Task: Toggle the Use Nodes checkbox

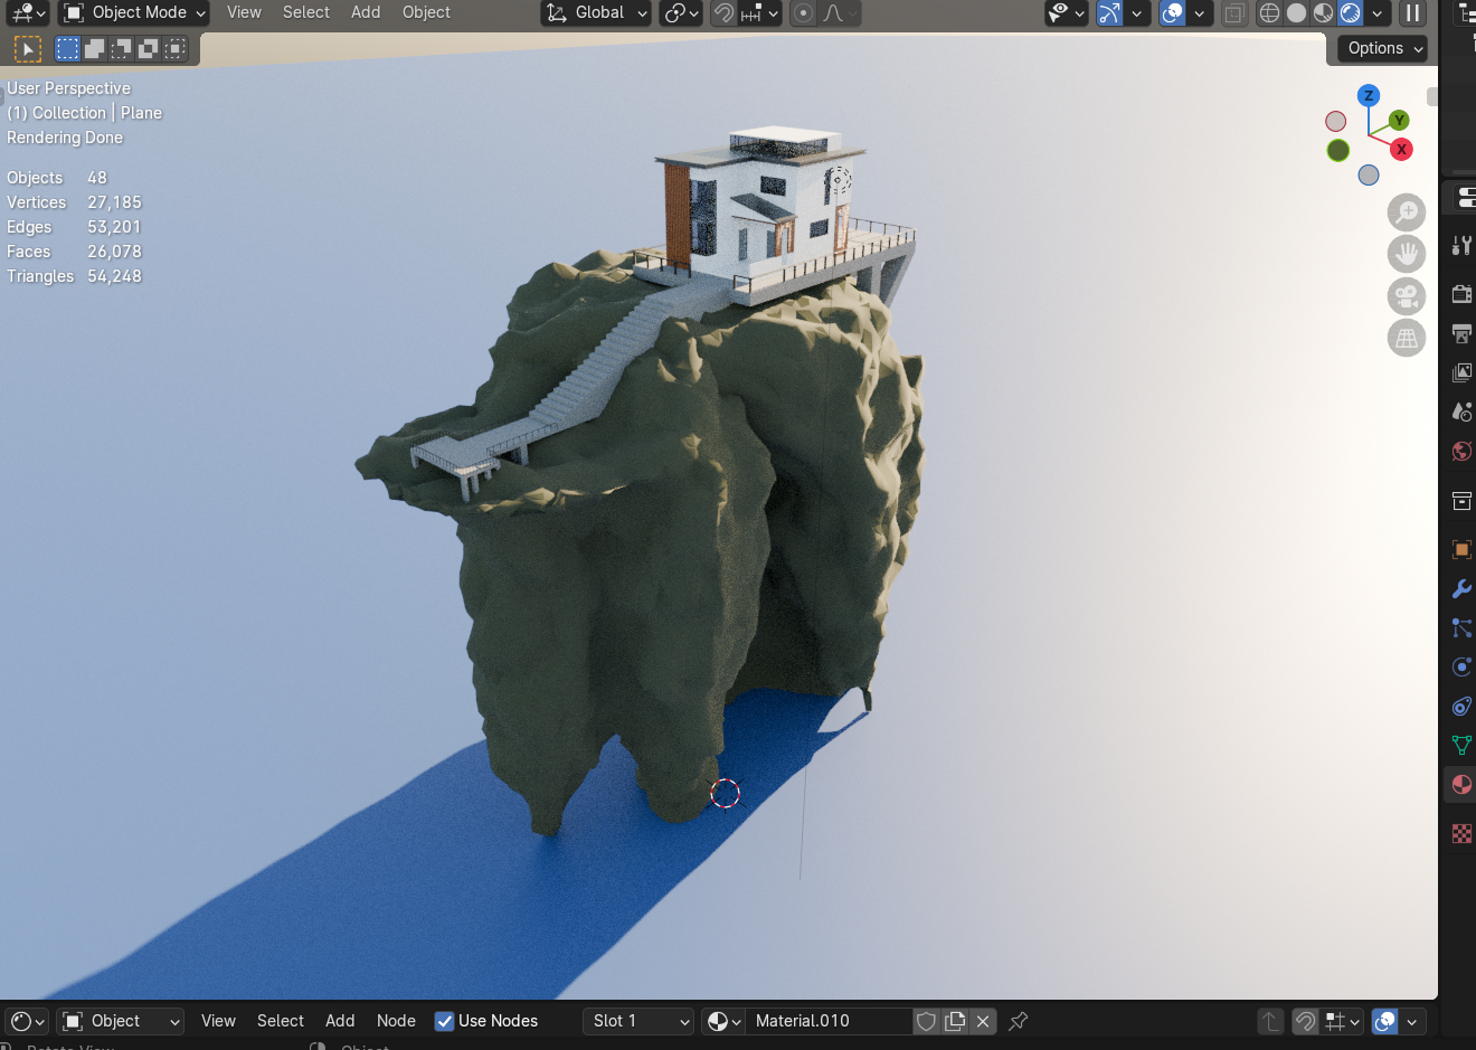Action: pyautogui.click(x=444, y=1021)
